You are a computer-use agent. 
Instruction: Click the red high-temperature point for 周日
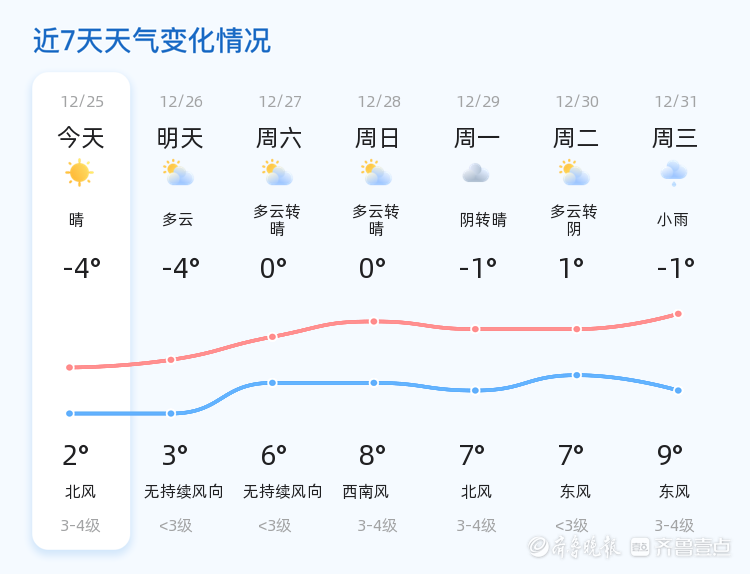pyautogui.click(x=374, y=321)
